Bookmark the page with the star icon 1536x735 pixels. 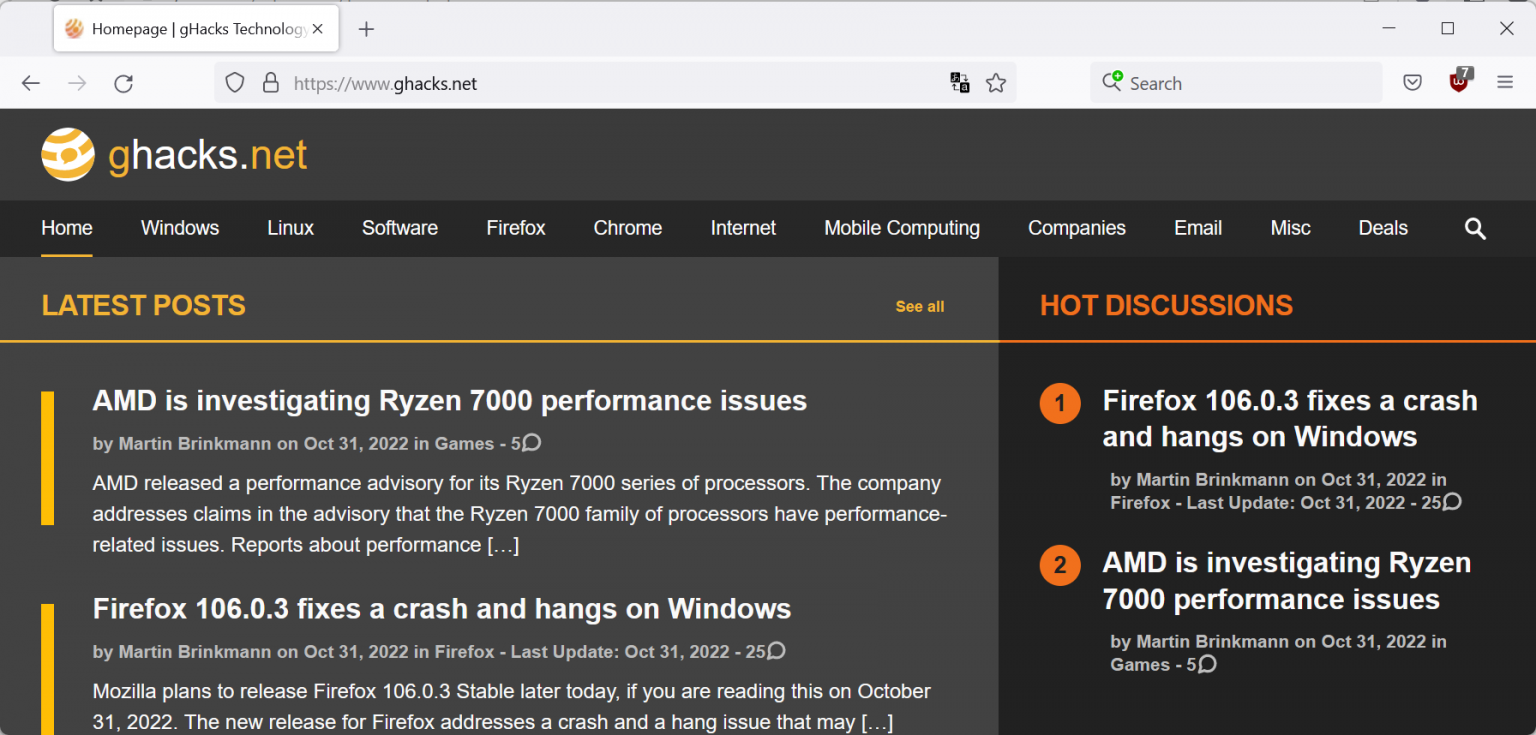[x=996, y=83]
